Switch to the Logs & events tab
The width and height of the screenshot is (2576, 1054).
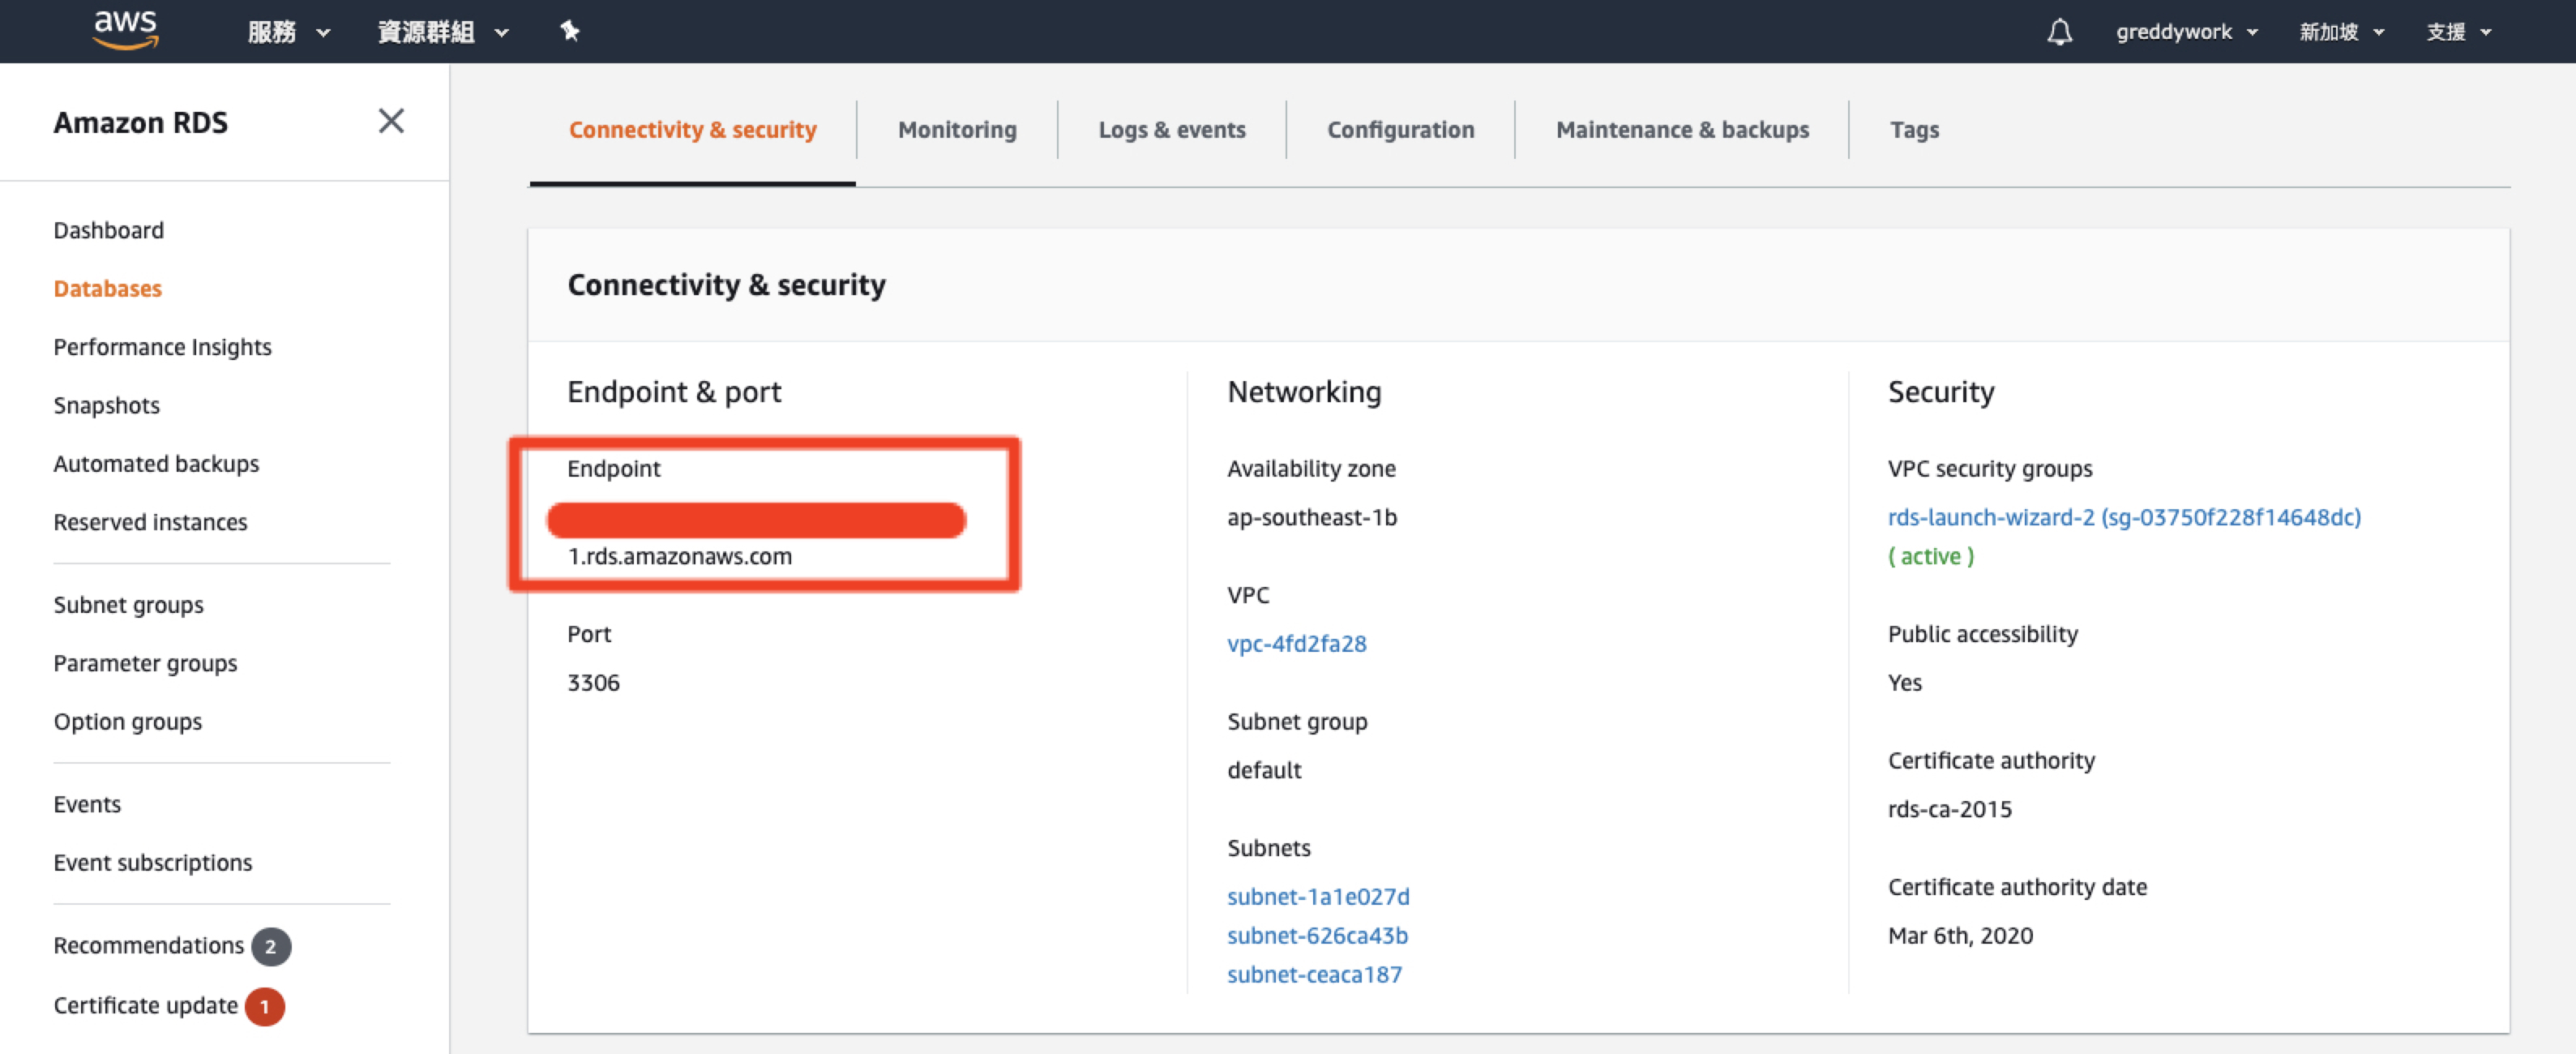[x=1171, y=130]
